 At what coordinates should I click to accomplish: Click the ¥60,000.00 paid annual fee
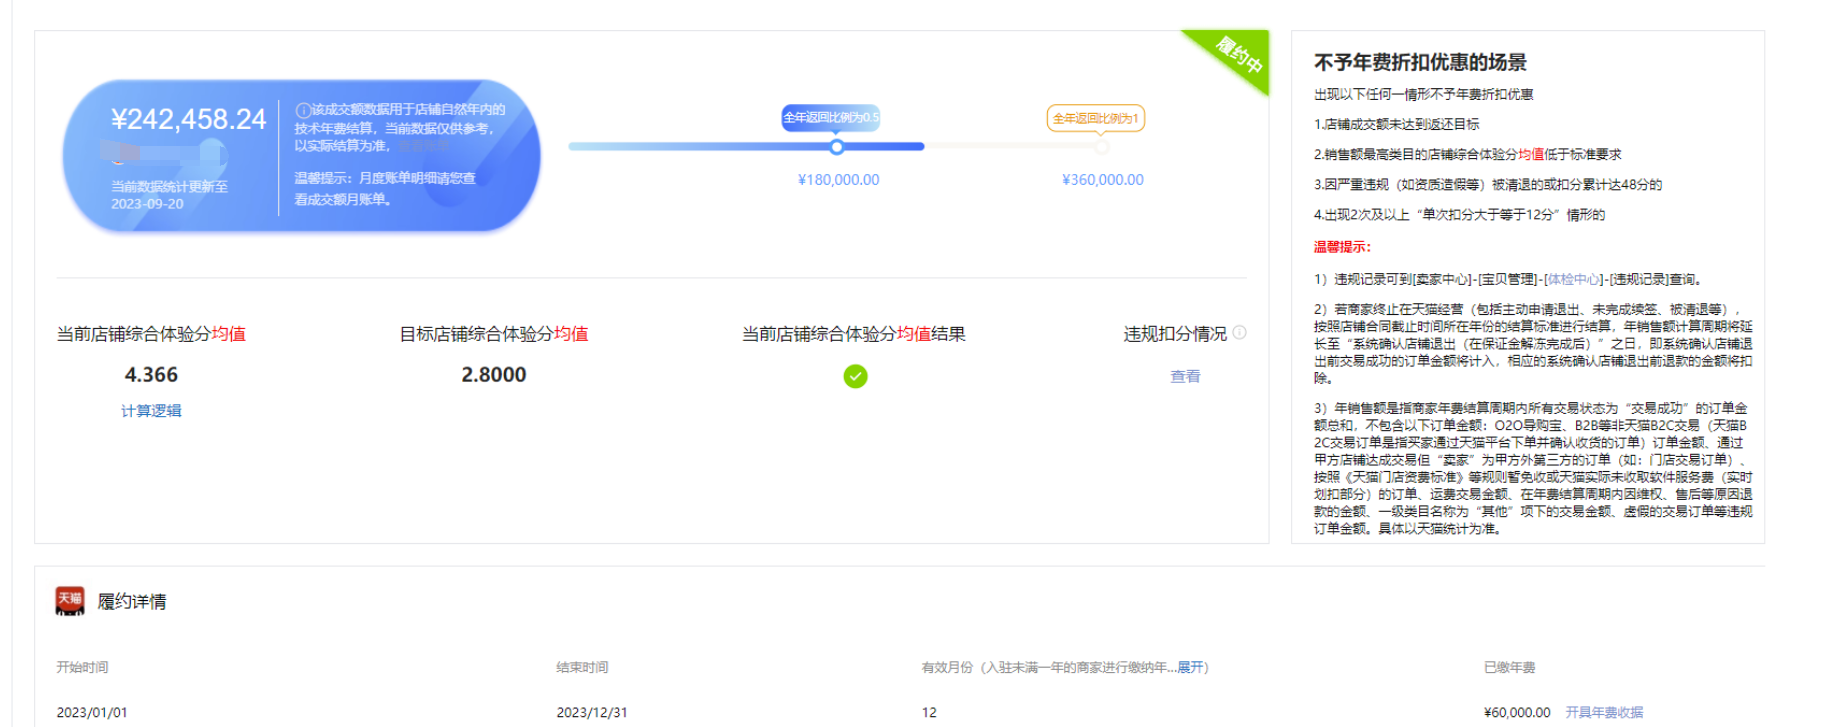pyautogui.click(x=1517, y=712)
